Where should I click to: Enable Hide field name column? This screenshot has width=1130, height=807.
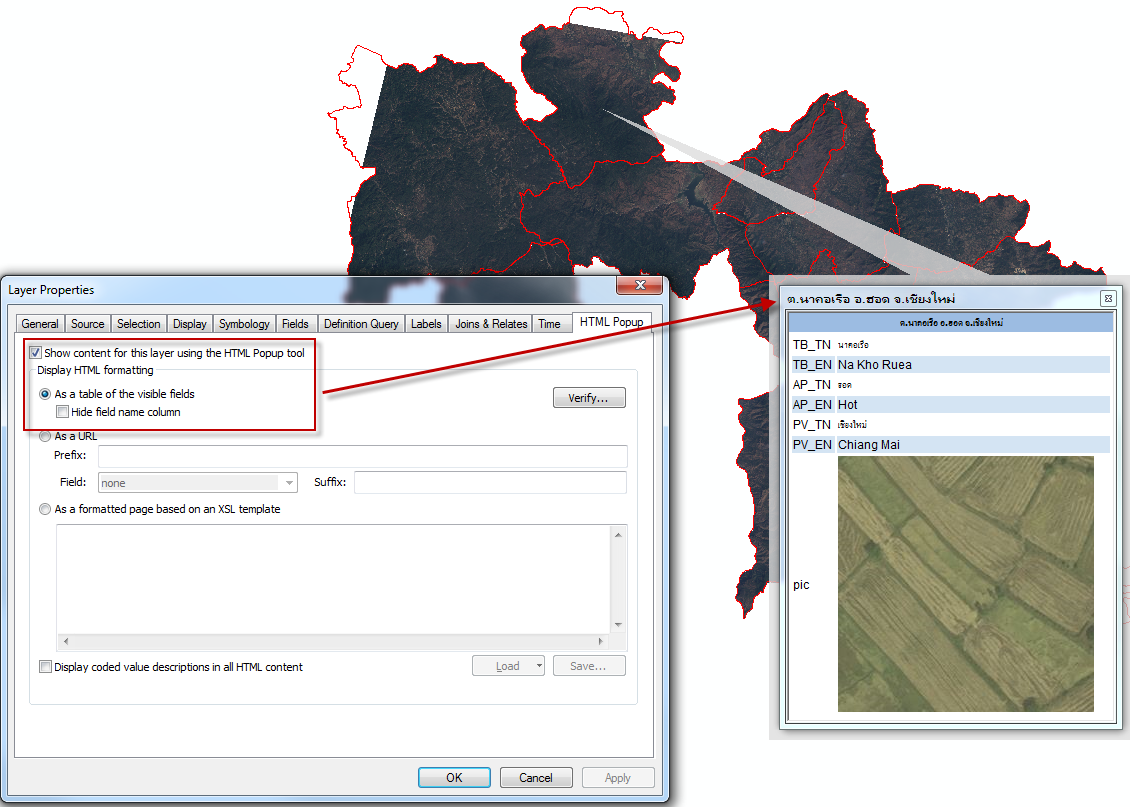(63, 412)
